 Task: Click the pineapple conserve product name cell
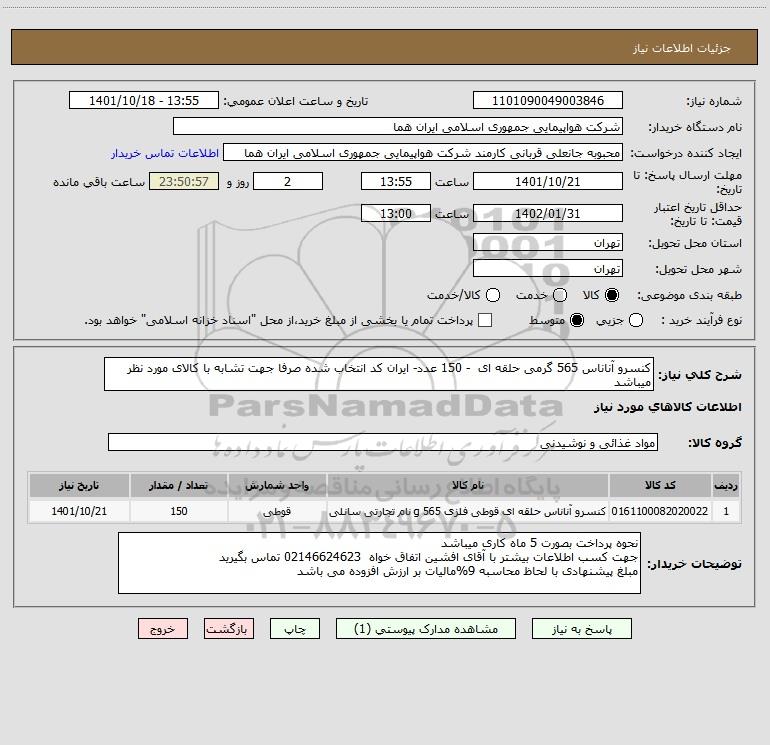(x=468, y=511)
